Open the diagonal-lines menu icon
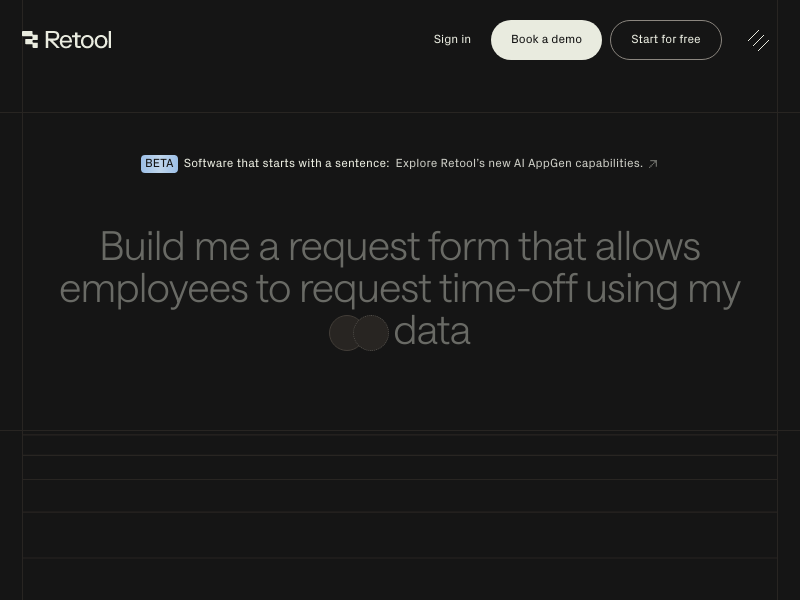800x600 pixels. pyautogui.click(x=758, y=40)
